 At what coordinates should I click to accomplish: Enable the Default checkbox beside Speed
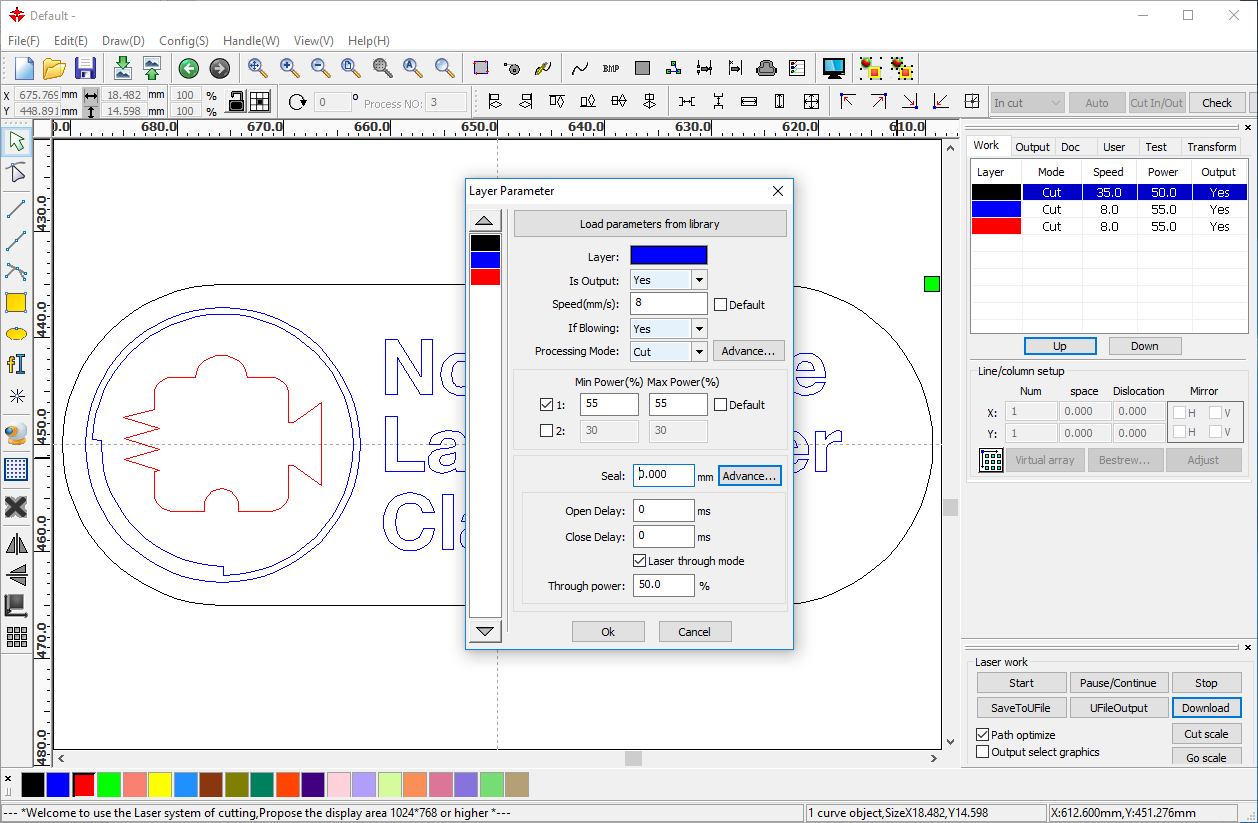point(721,305)
